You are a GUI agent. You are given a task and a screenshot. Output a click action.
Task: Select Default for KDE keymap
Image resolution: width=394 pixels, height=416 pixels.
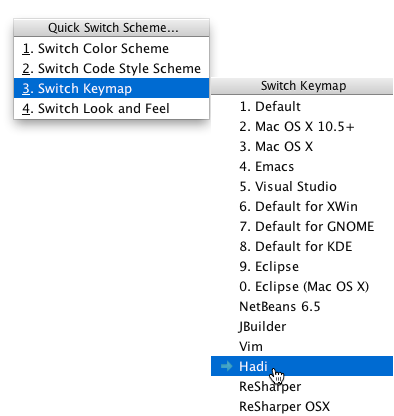(x=302, y=247)
